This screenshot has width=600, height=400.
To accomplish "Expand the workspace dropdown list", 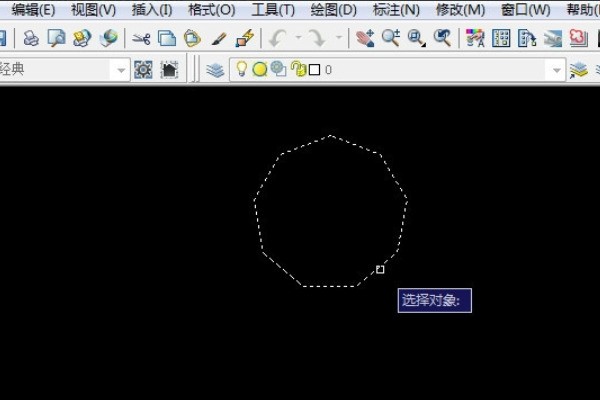I will pyautogui.click(x=120, y=70).
